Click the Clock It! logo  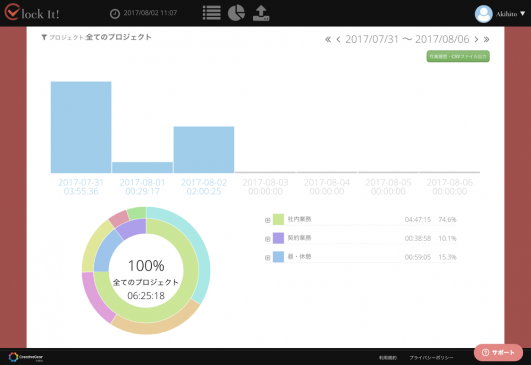(x=32, y=12)
